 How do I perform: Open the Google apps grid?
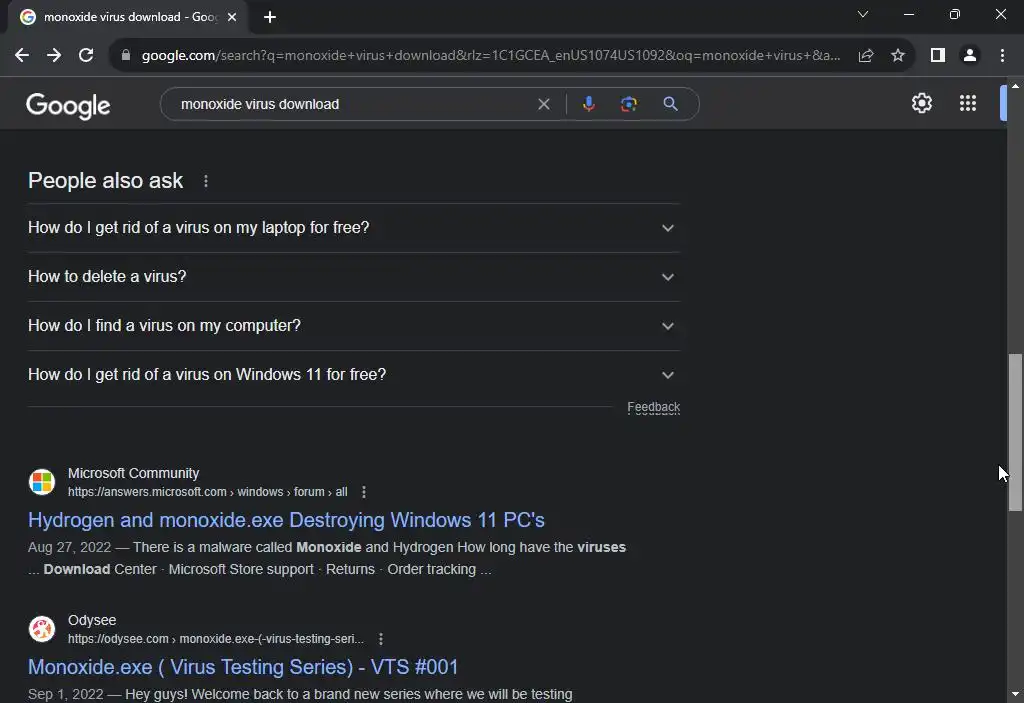[968, 103]
